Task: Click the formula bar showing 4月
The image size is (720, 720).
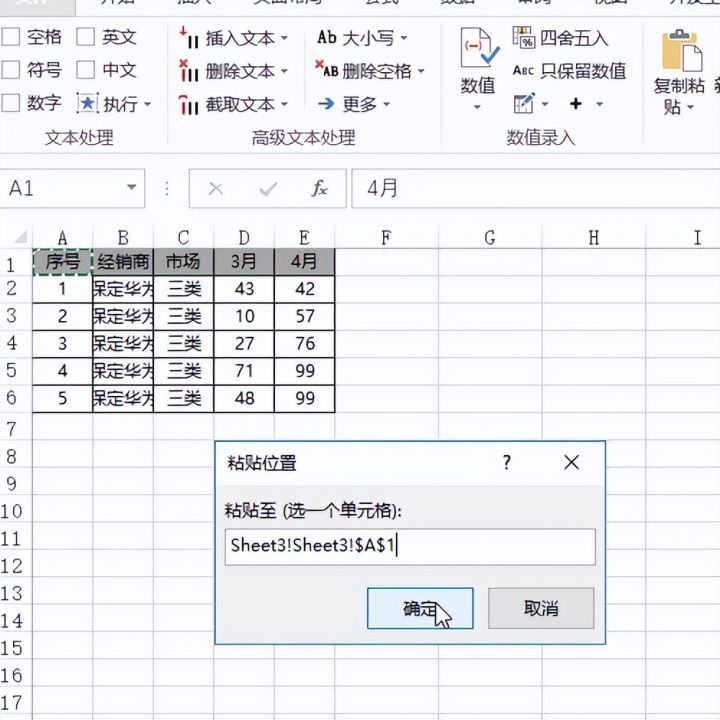Action: click(x=535, y=189)
